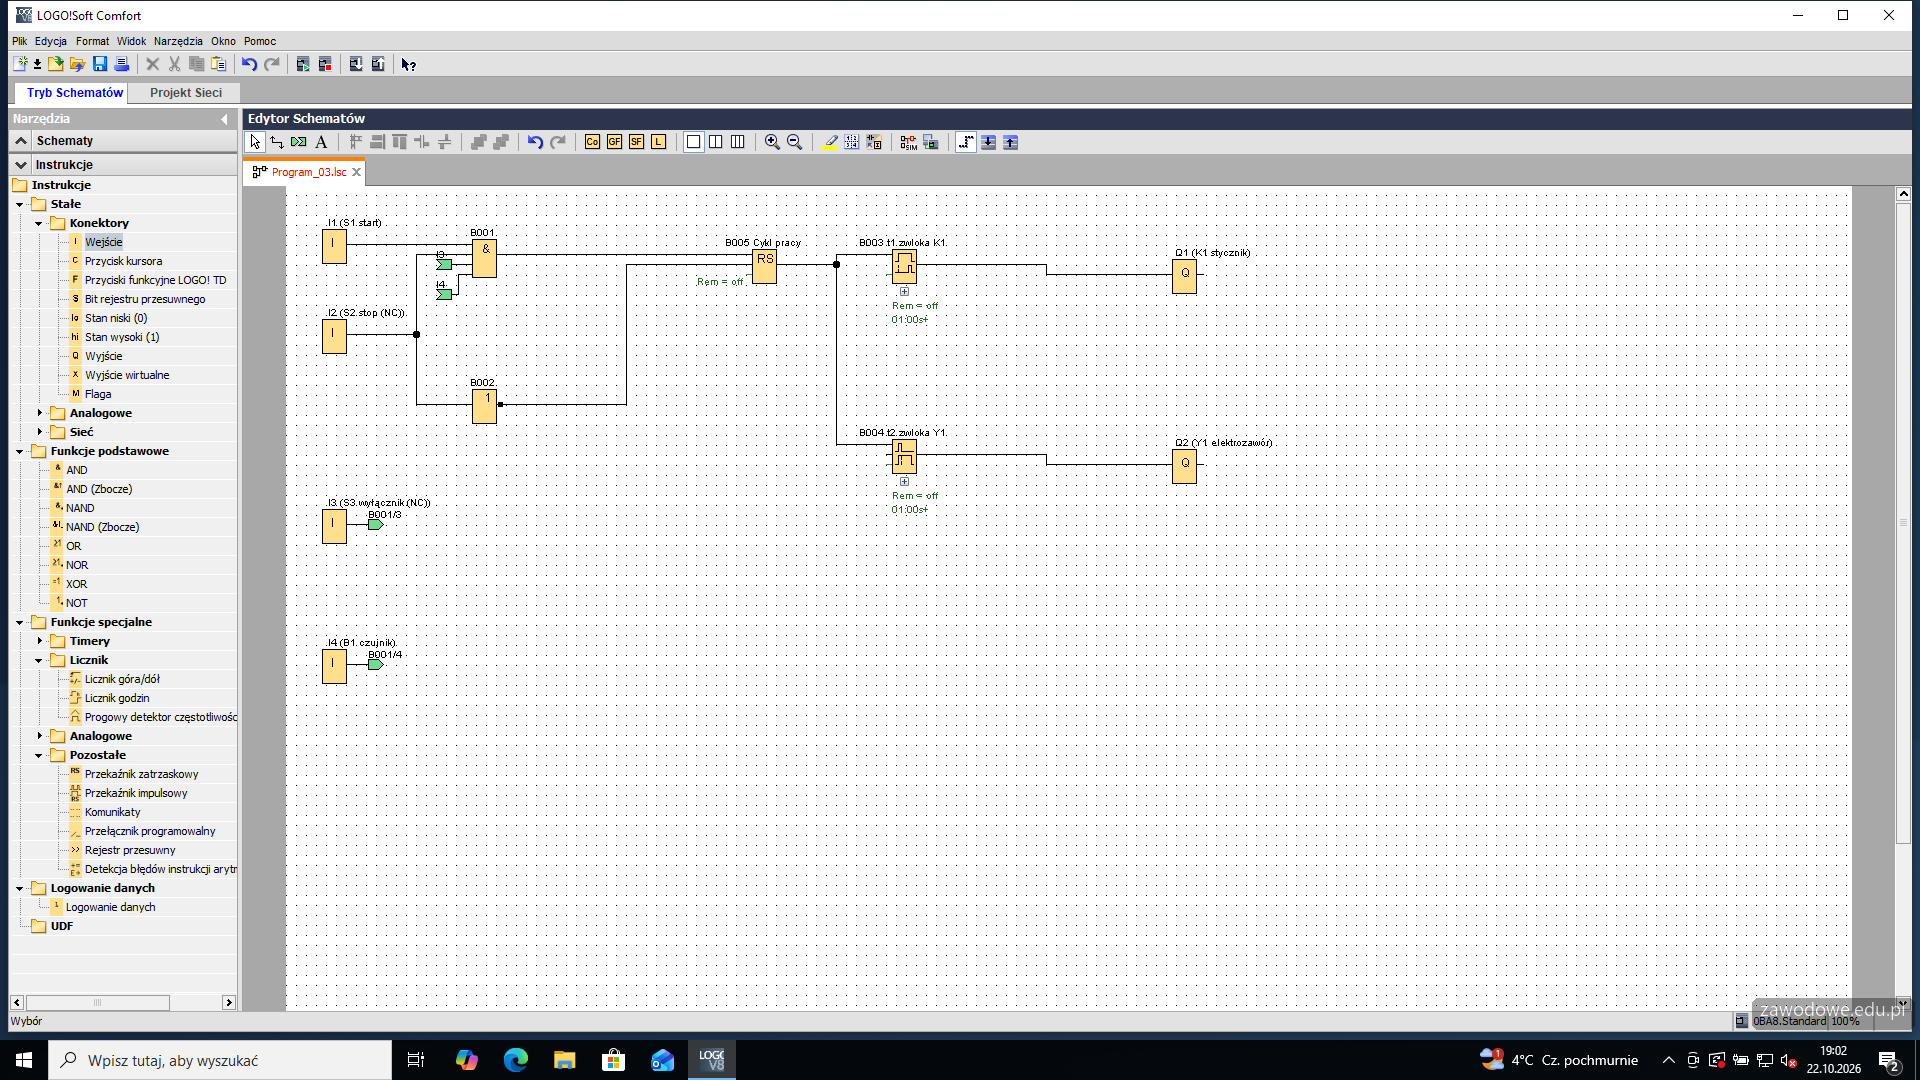Expand the Timery folder
The width and height of the screenshot is (1920, 1080).
tap(39, 641)
